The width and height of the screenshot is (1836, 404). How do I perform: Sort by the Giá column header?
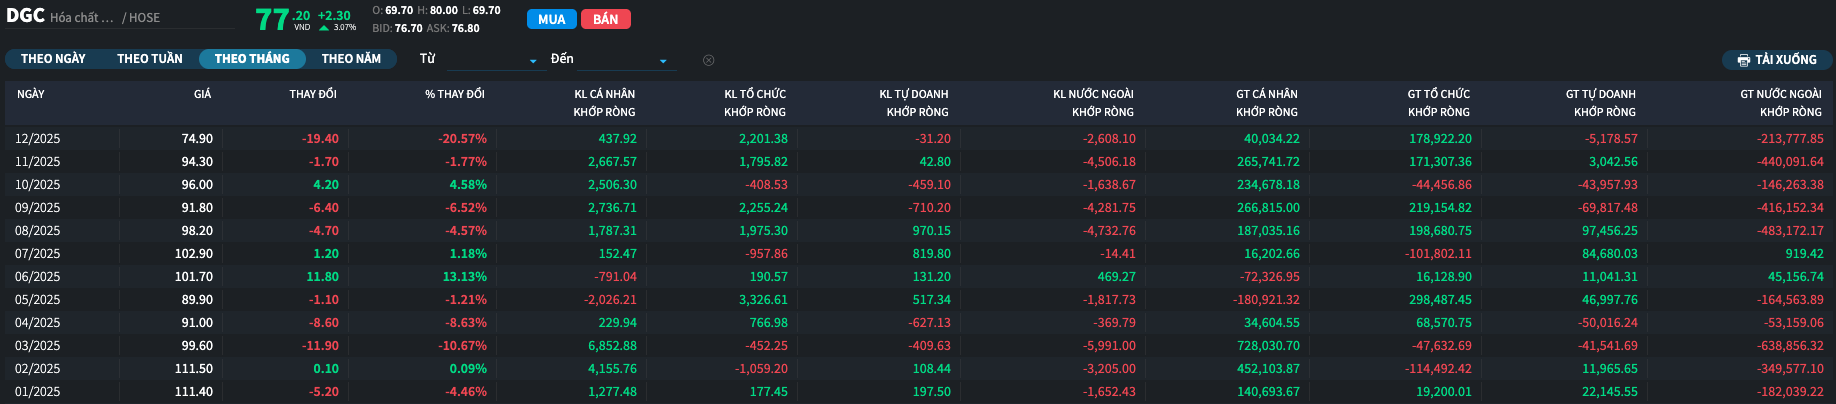coord(202,94)
